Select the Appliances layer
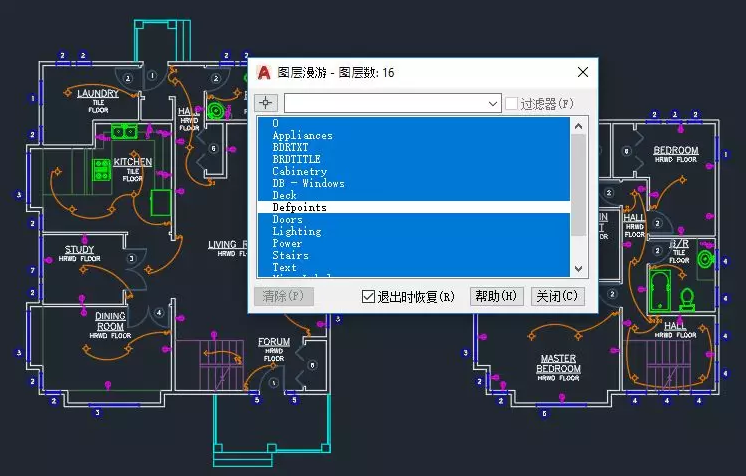Viewport: 746px width, 476px height. pyautogui.click(x=413, y=135)
